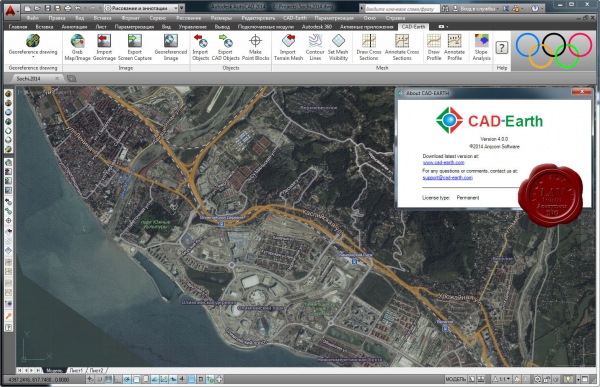600x387 pixels.
Task: Open the annotation scale 1:1 dropdown
Action: 501,379
